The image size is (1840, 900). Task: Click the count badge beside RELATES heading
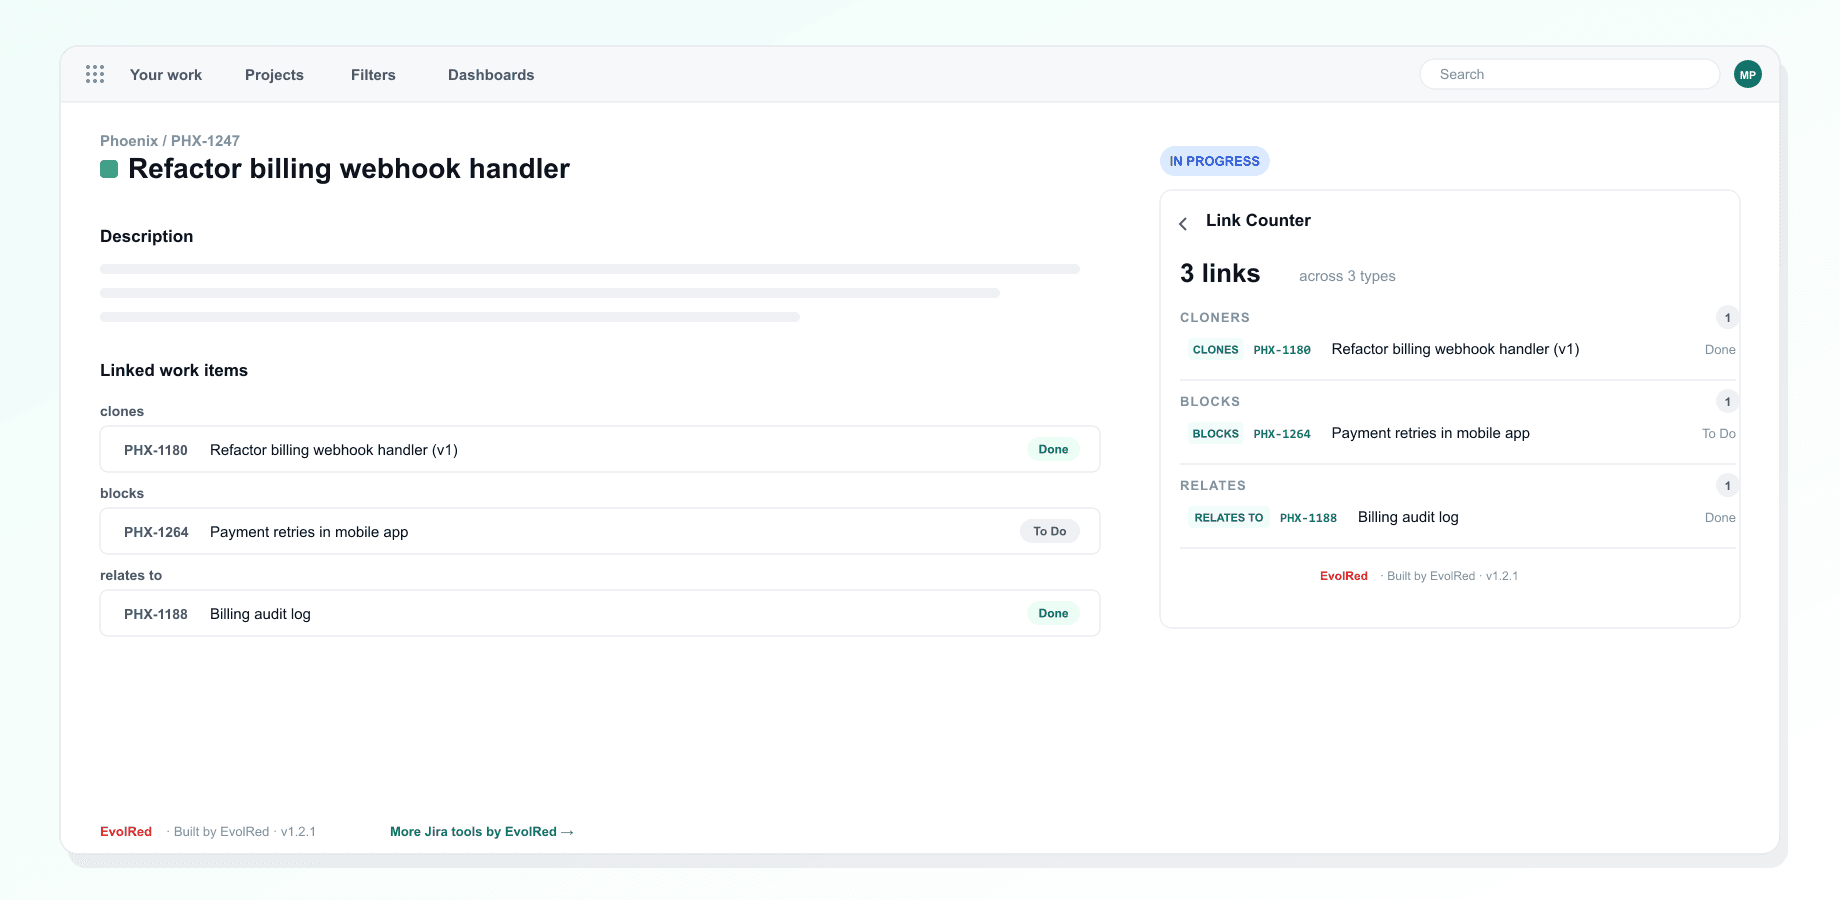1727,486
